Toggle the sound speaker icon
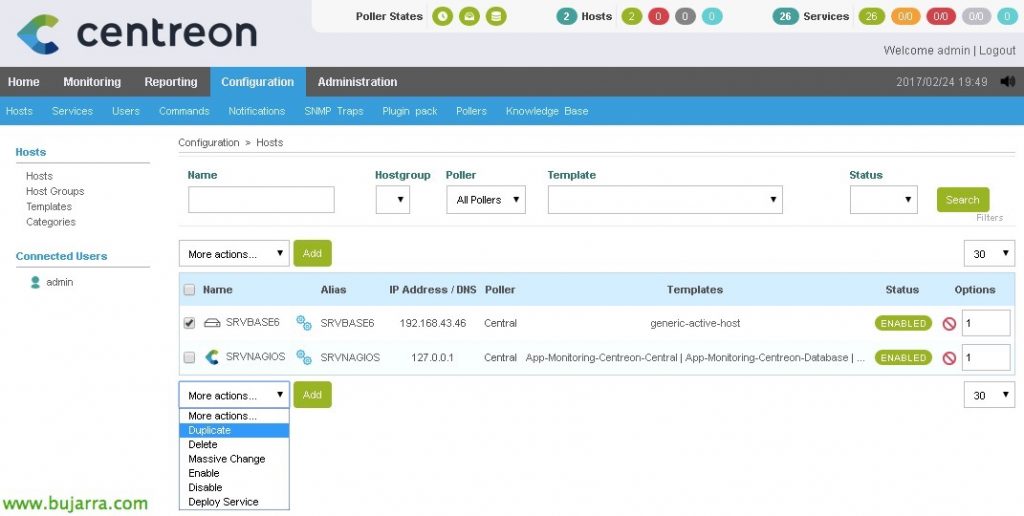 [1008, 82]
